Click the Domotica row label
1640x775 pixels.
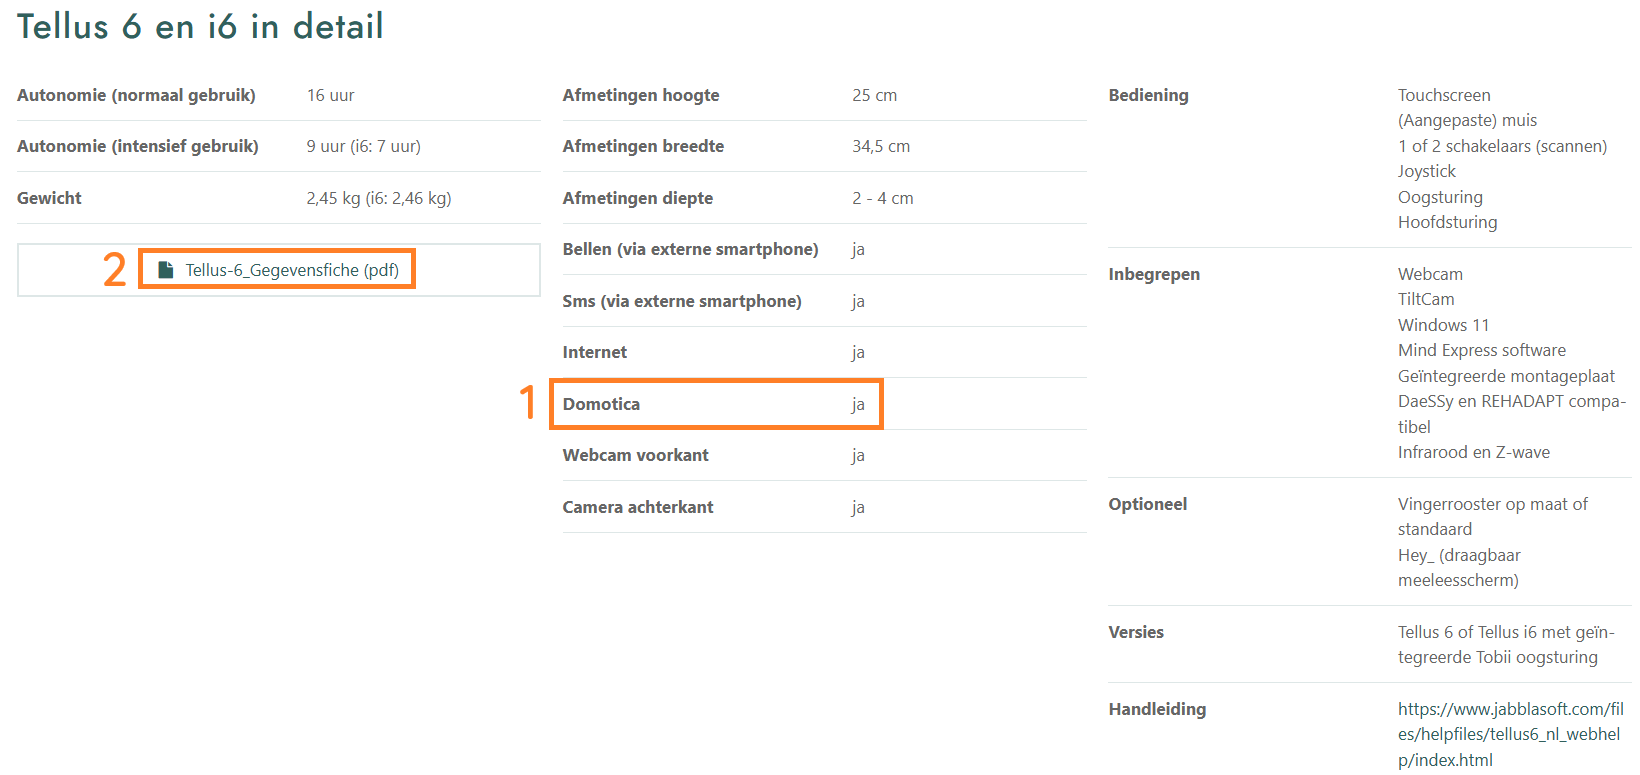601,404
